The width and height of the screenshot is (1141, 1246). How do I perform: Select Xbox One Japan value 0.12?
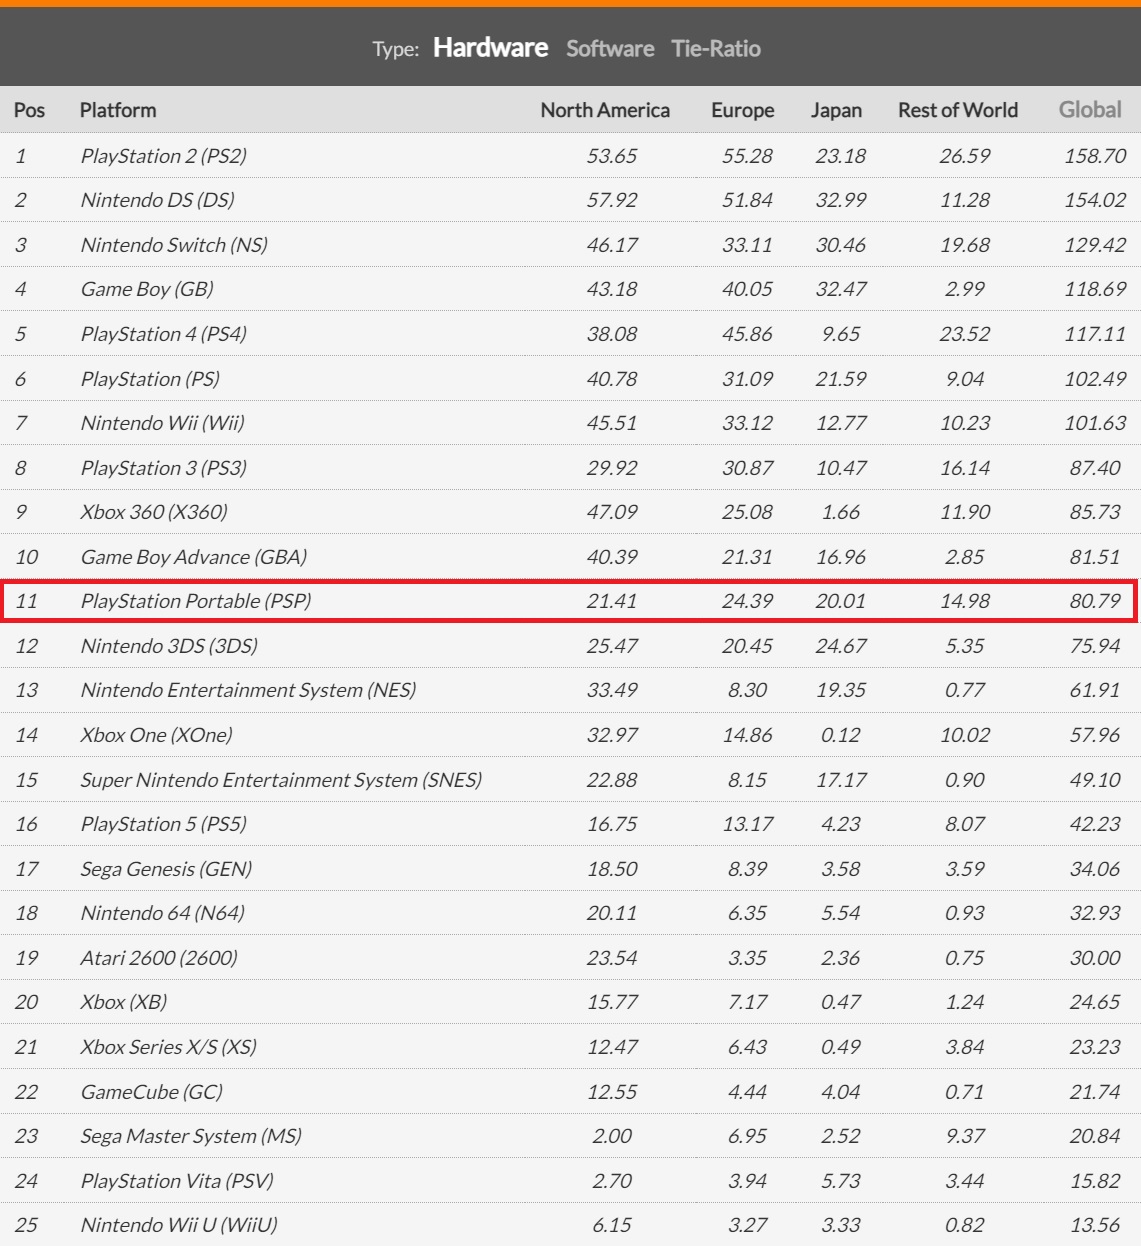[841, 735]
